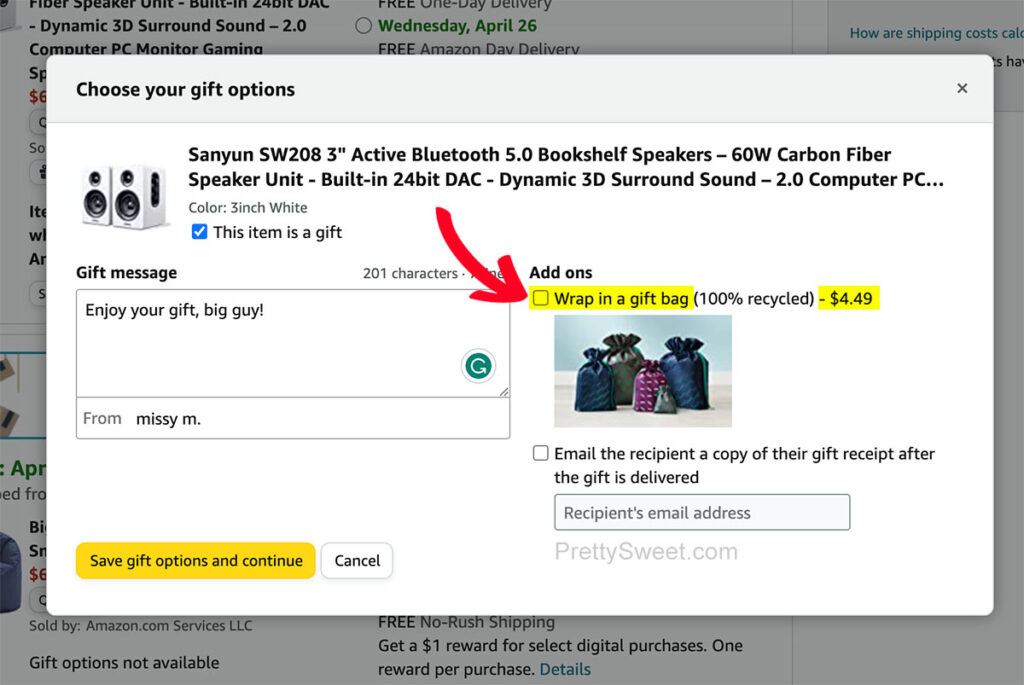This screenshot has width=1024, height=685.
Task: Open 'How are shipping costs calculated' link
Action: (x=936, y=33)
